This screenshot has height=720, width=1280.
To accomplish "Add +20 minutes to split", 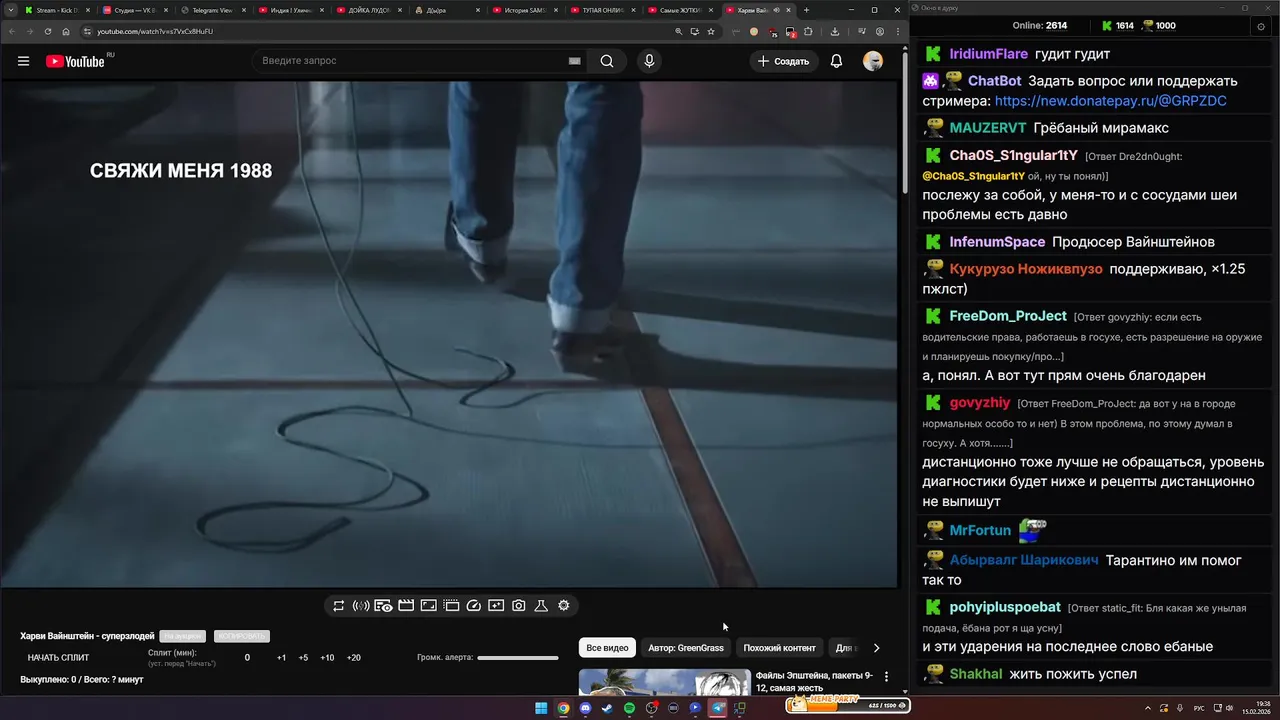I will coord(353,658).
